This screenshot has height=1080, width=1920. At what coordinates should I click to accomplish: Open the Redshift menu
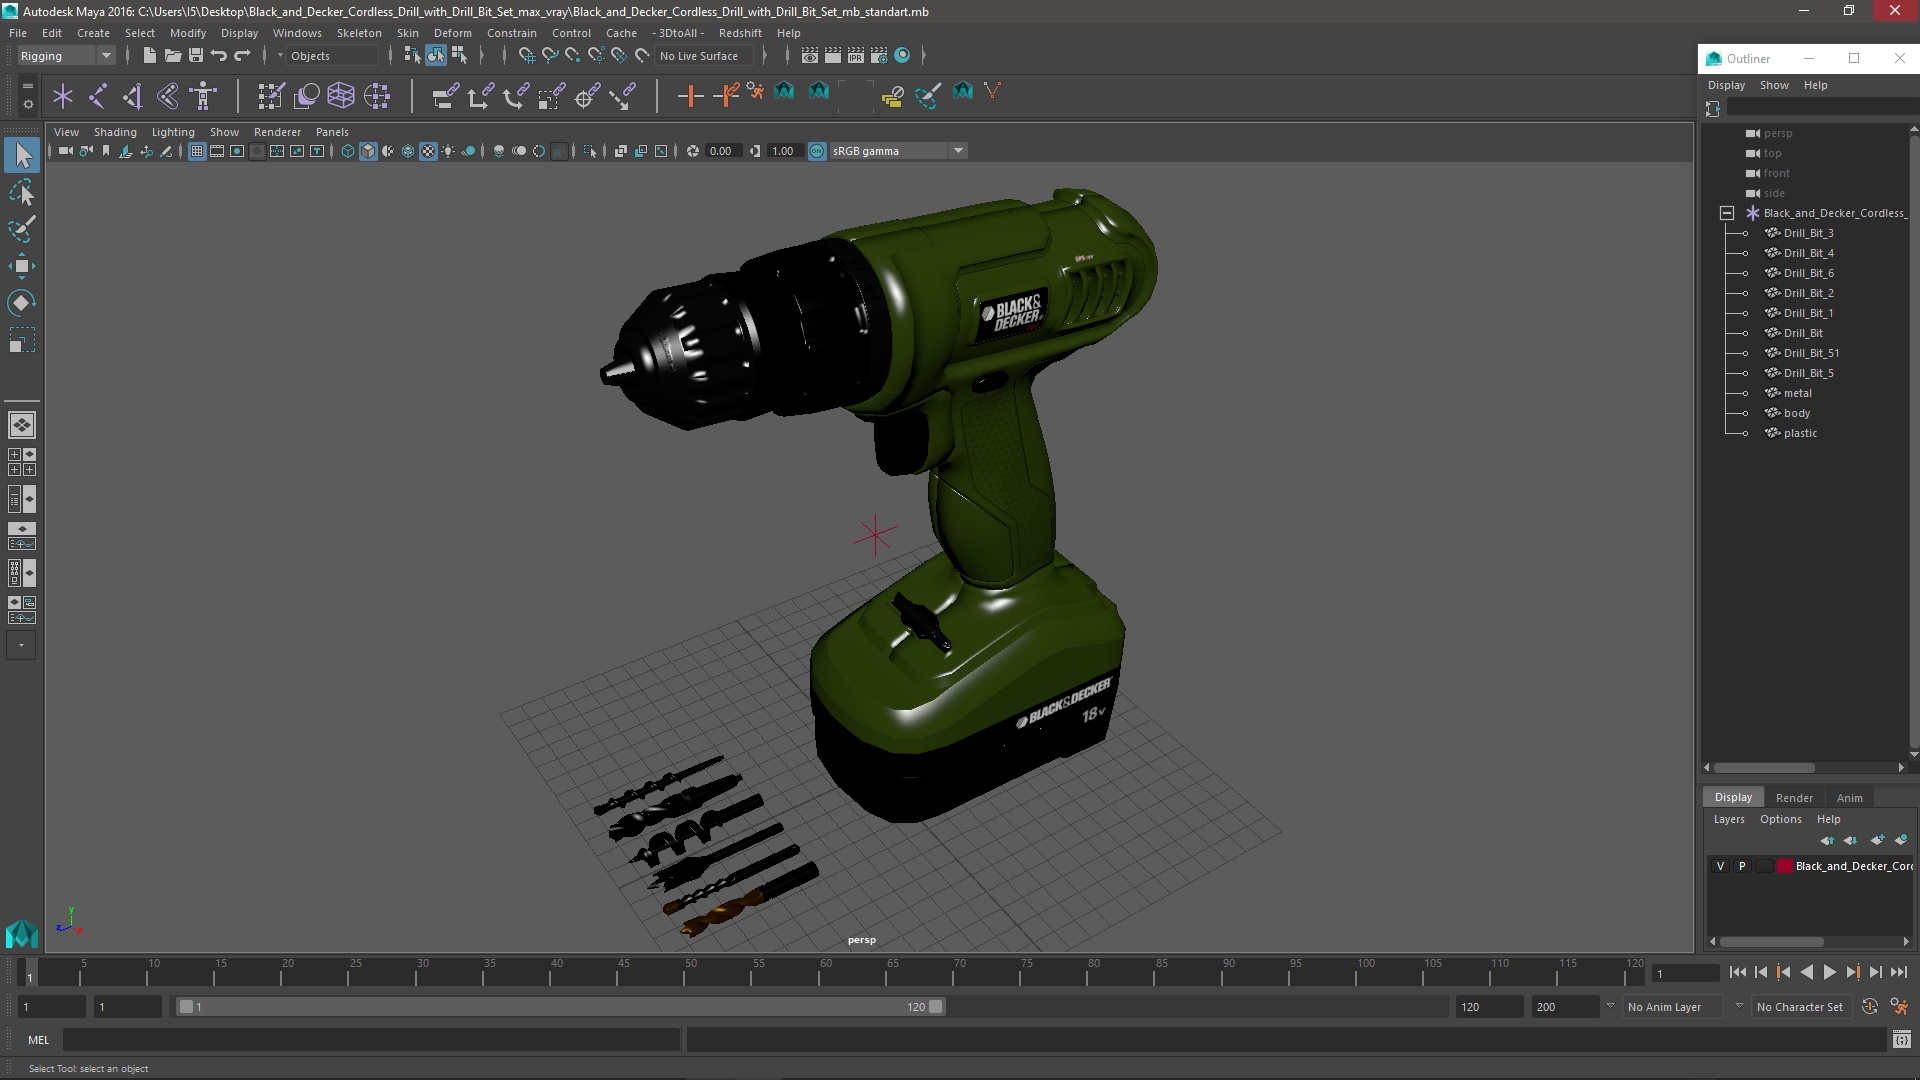[x=740, y=33]
